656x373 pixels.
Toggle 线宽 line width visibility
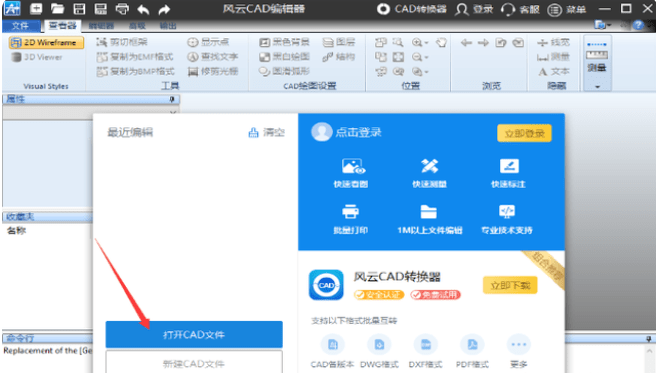(553, 42)
